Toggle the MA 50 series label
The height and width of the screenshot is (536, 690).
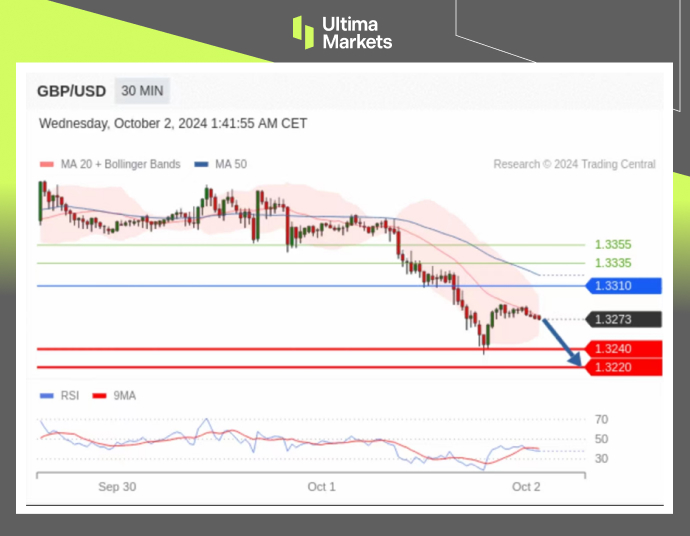230,164
